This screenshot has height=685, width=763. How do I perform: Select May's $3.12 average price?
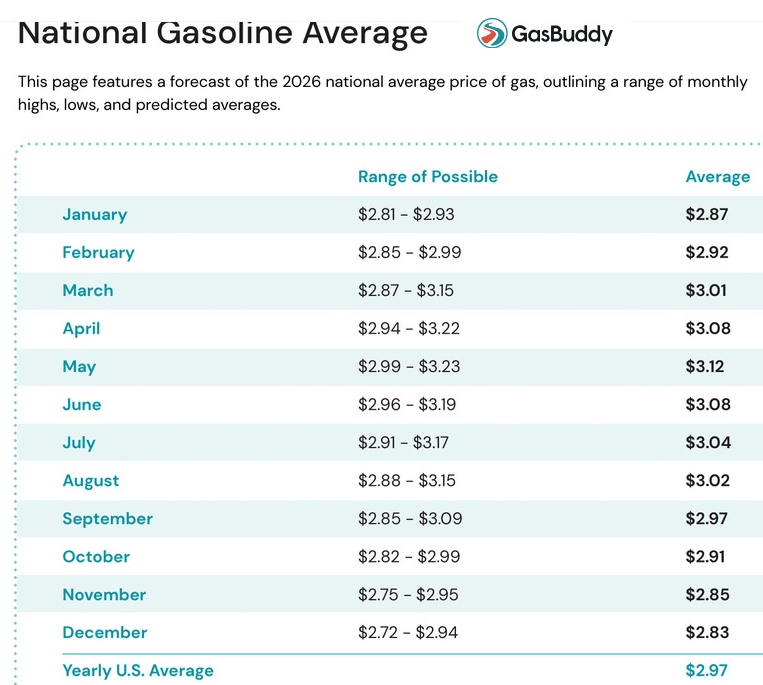pyautogui.click(x=707, y=367)
